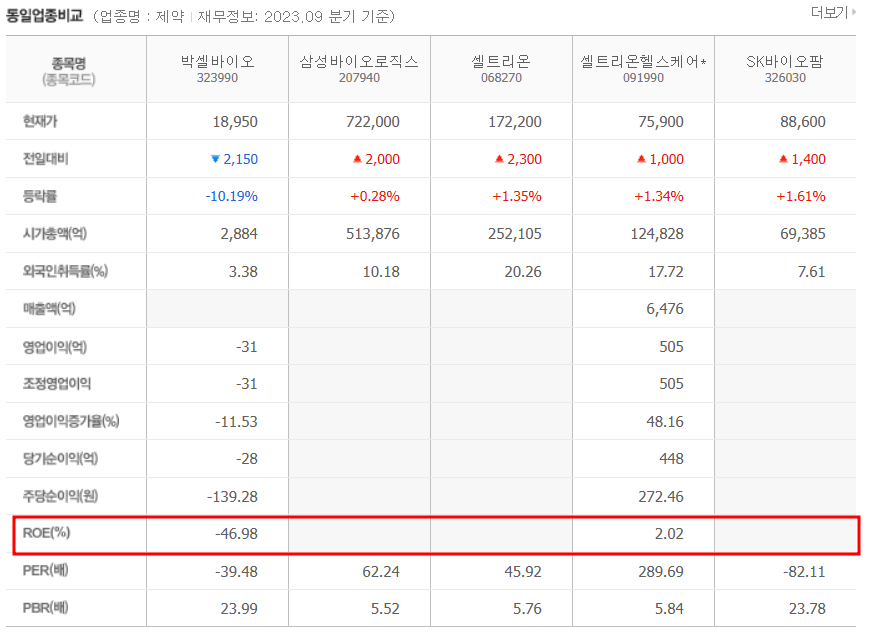Click the 영업이익증가율(%) row label
This screenshot has height=637, width=871.
[x=71, y=421]
